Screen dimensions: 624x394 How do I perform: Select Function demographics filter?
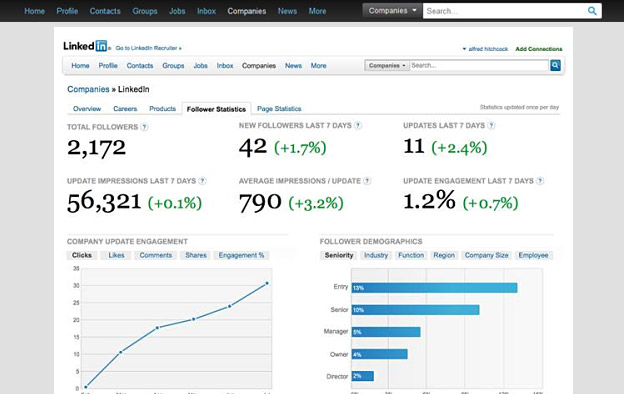click(x=411, y=255)
